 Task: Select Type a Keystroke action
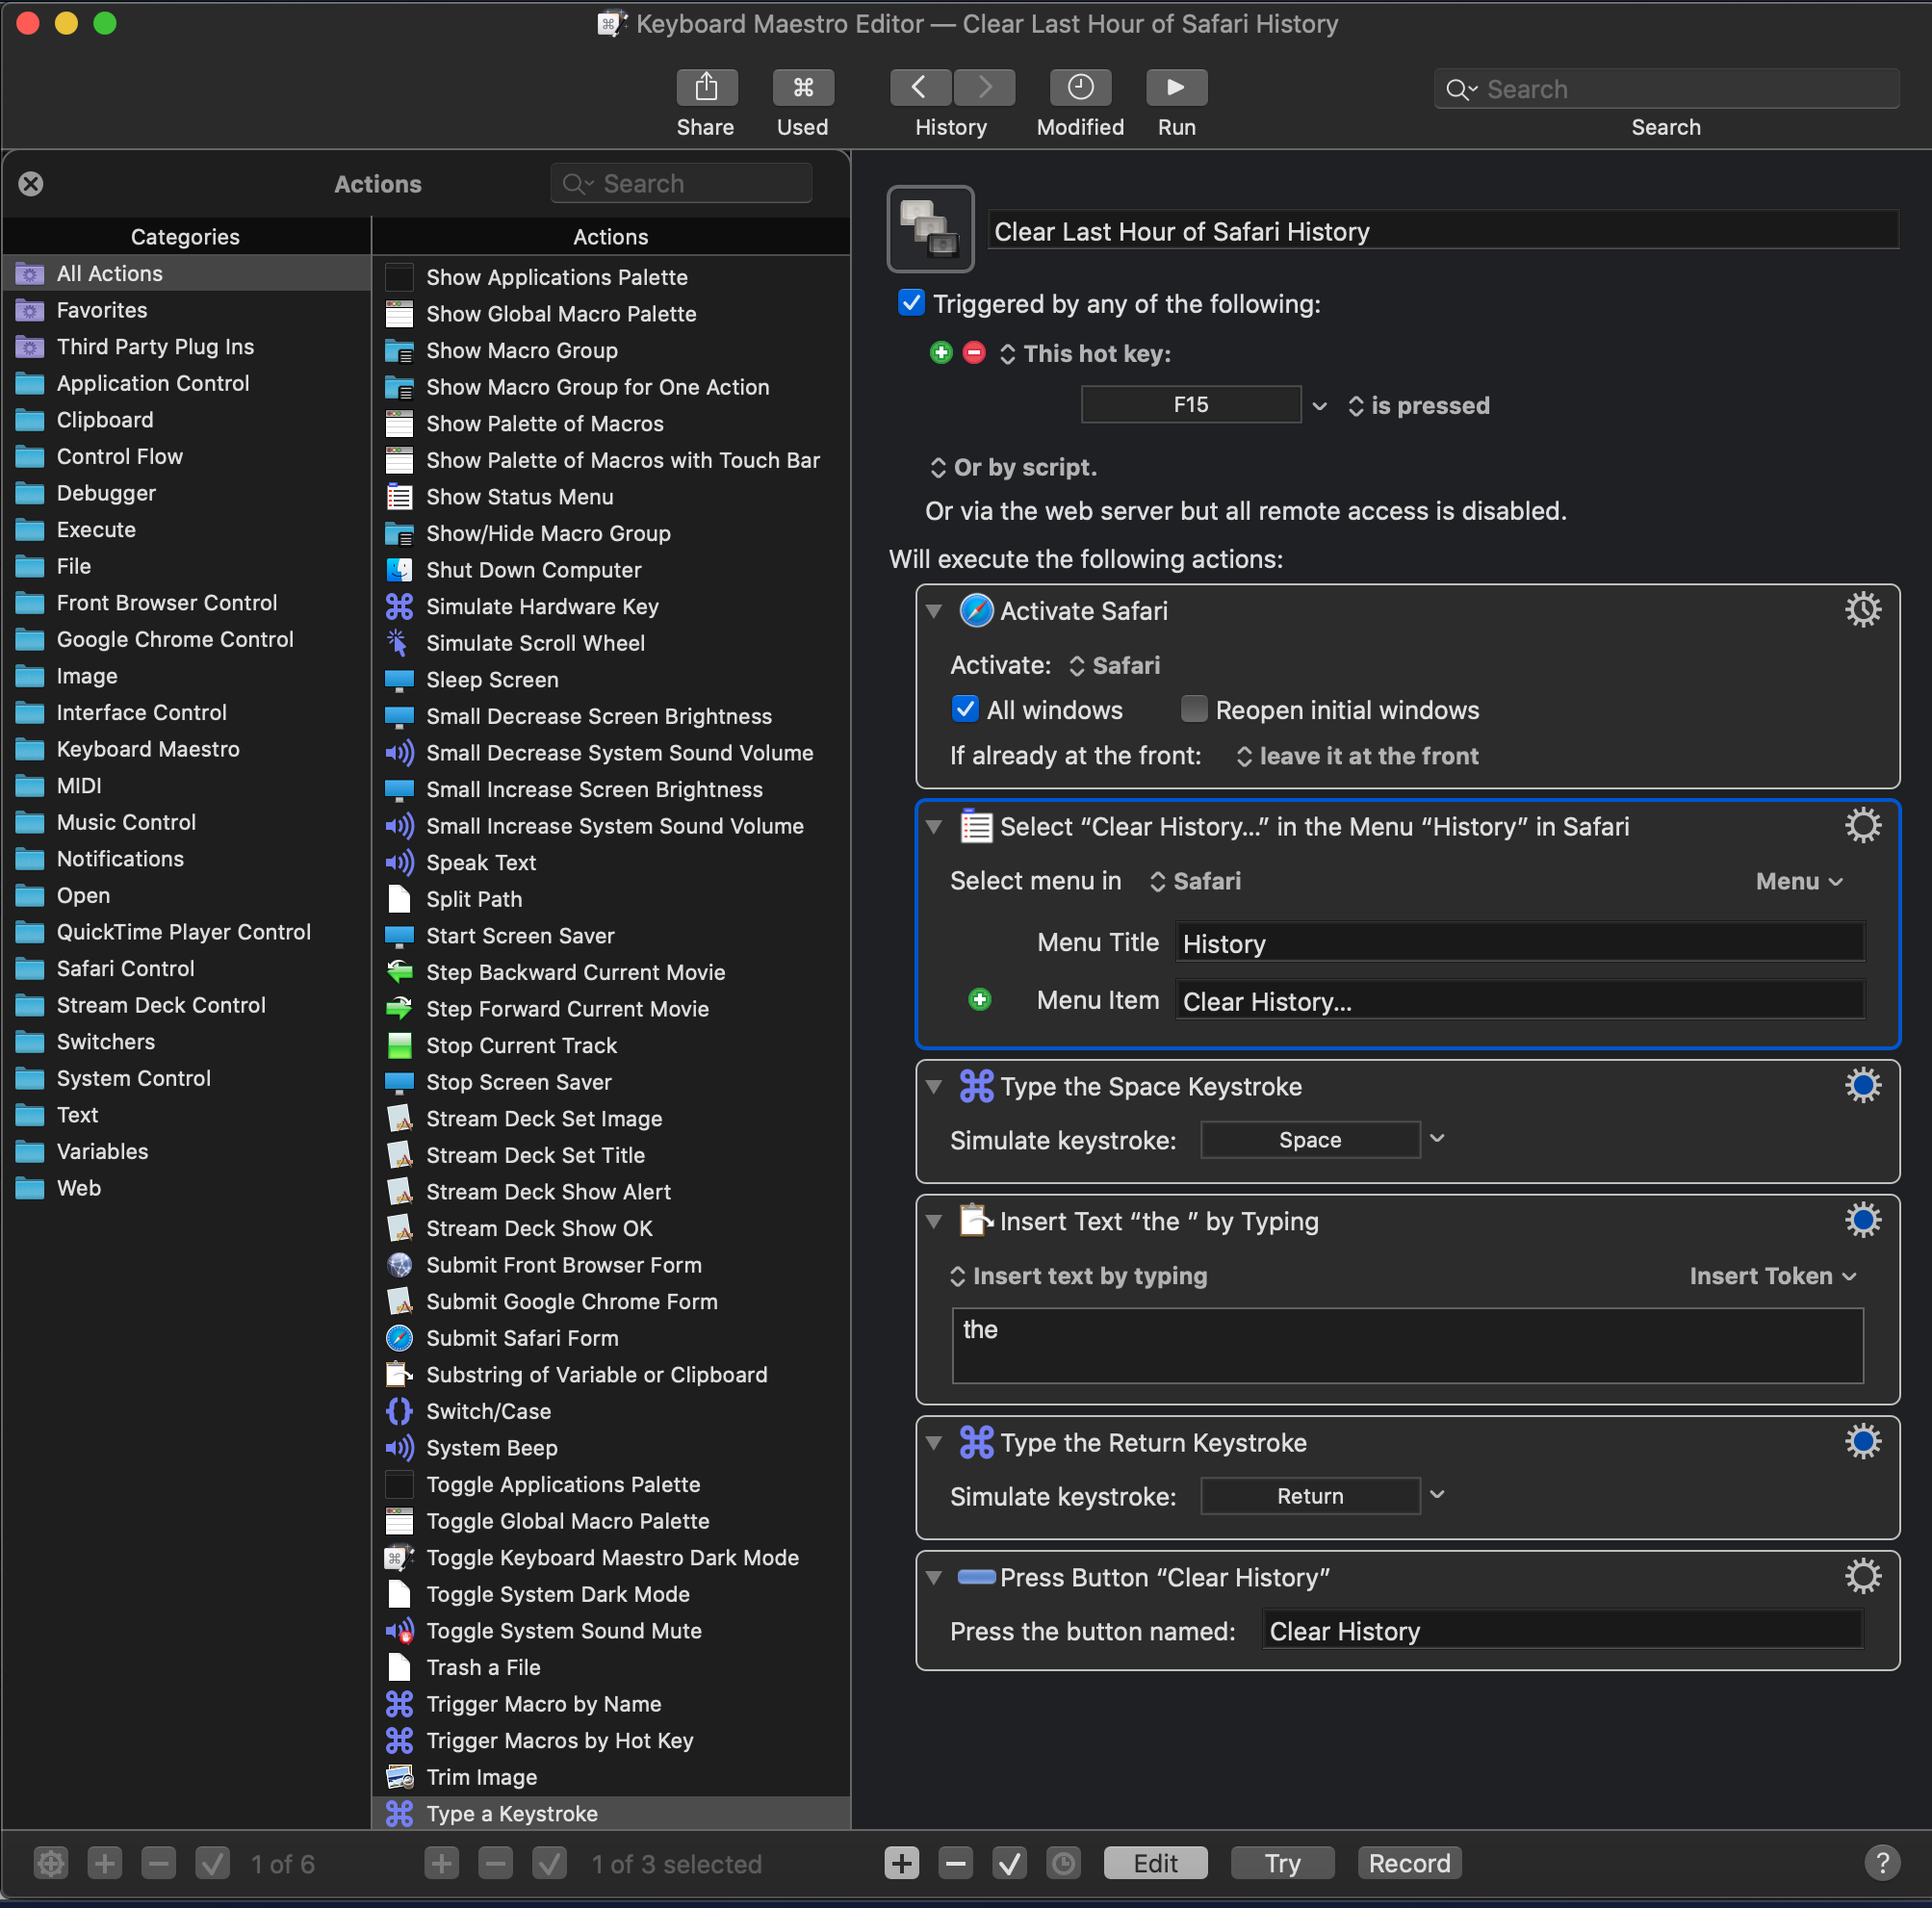611,1813
